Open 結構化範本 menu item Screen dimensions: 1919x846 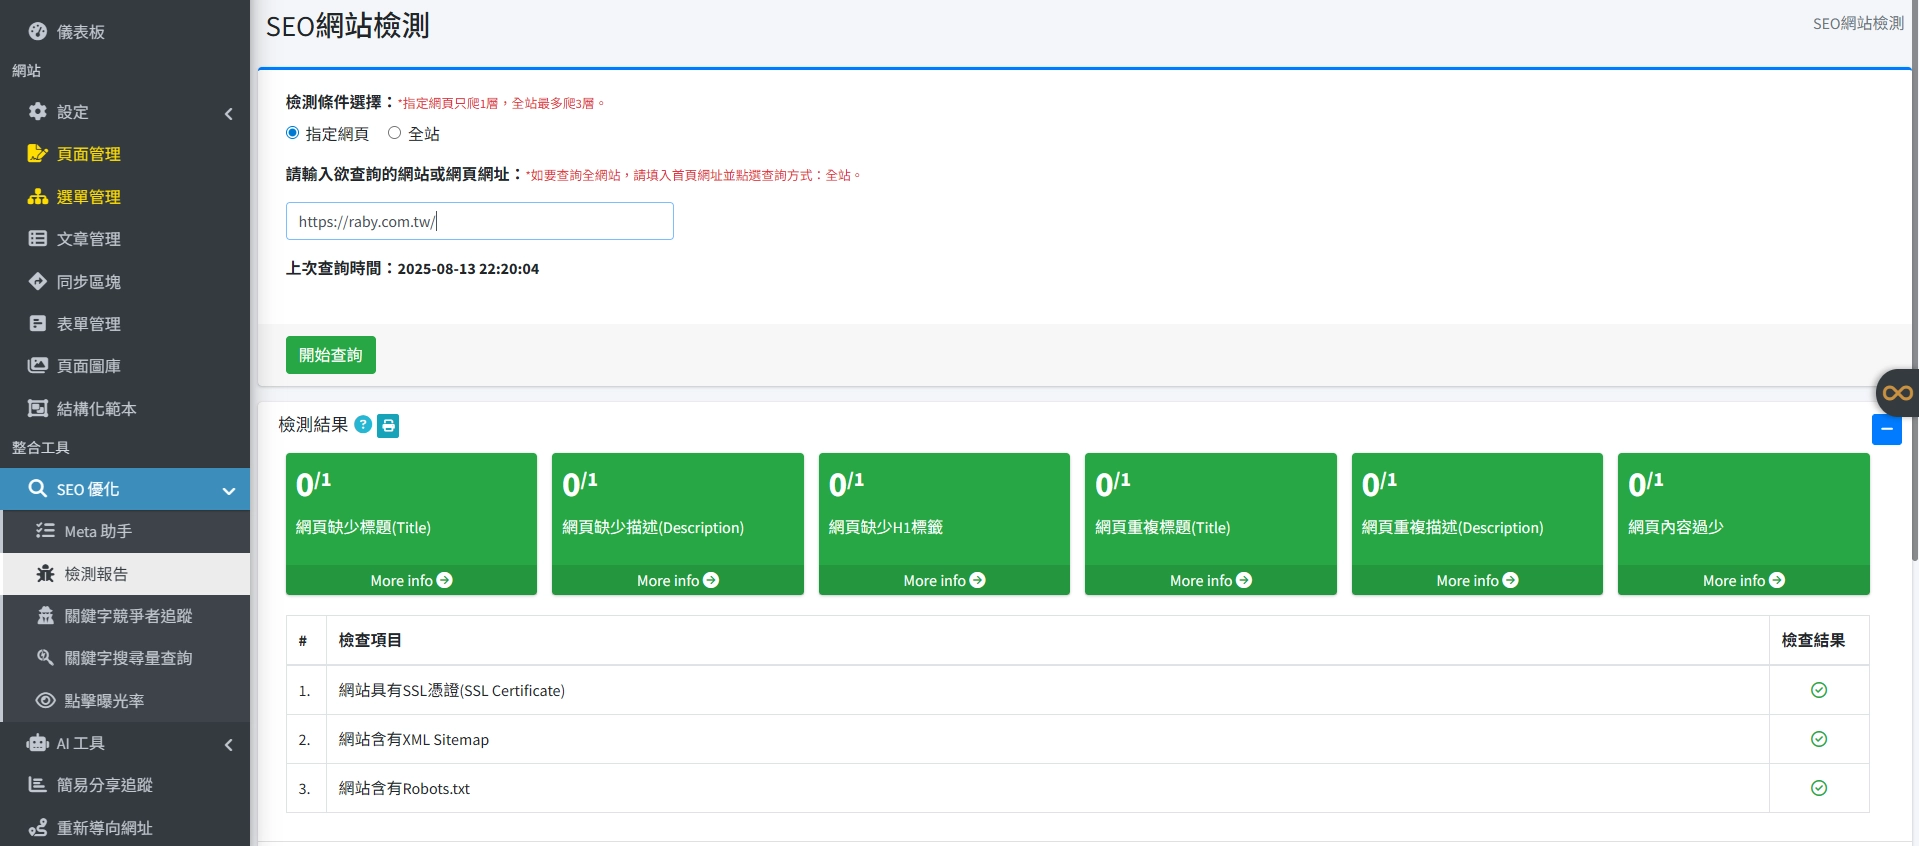click(125, 408)
